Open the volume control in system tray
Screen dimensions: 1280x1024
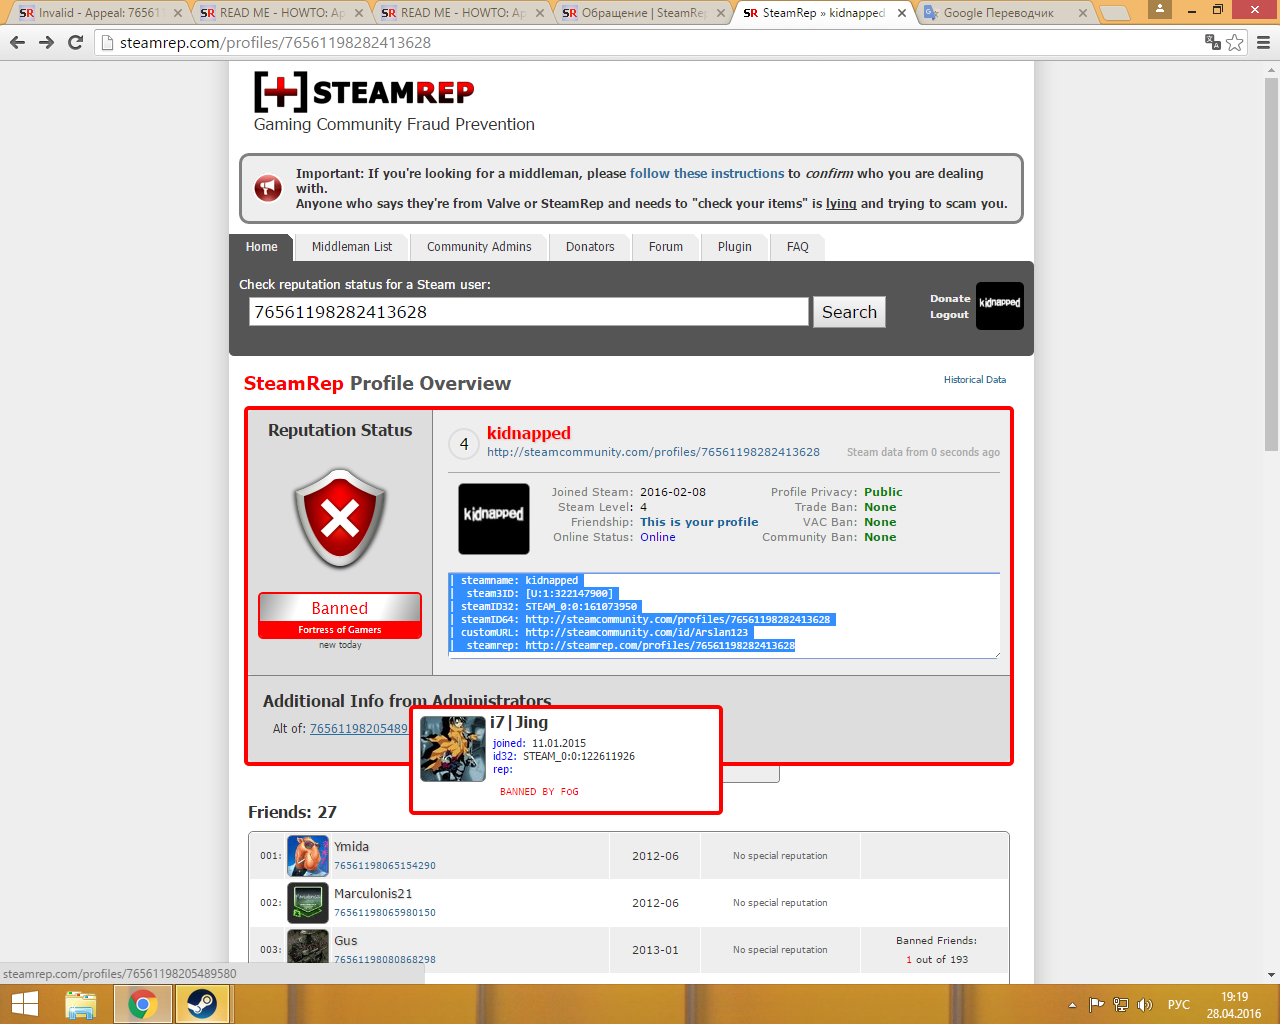tap(1145, 1005)
